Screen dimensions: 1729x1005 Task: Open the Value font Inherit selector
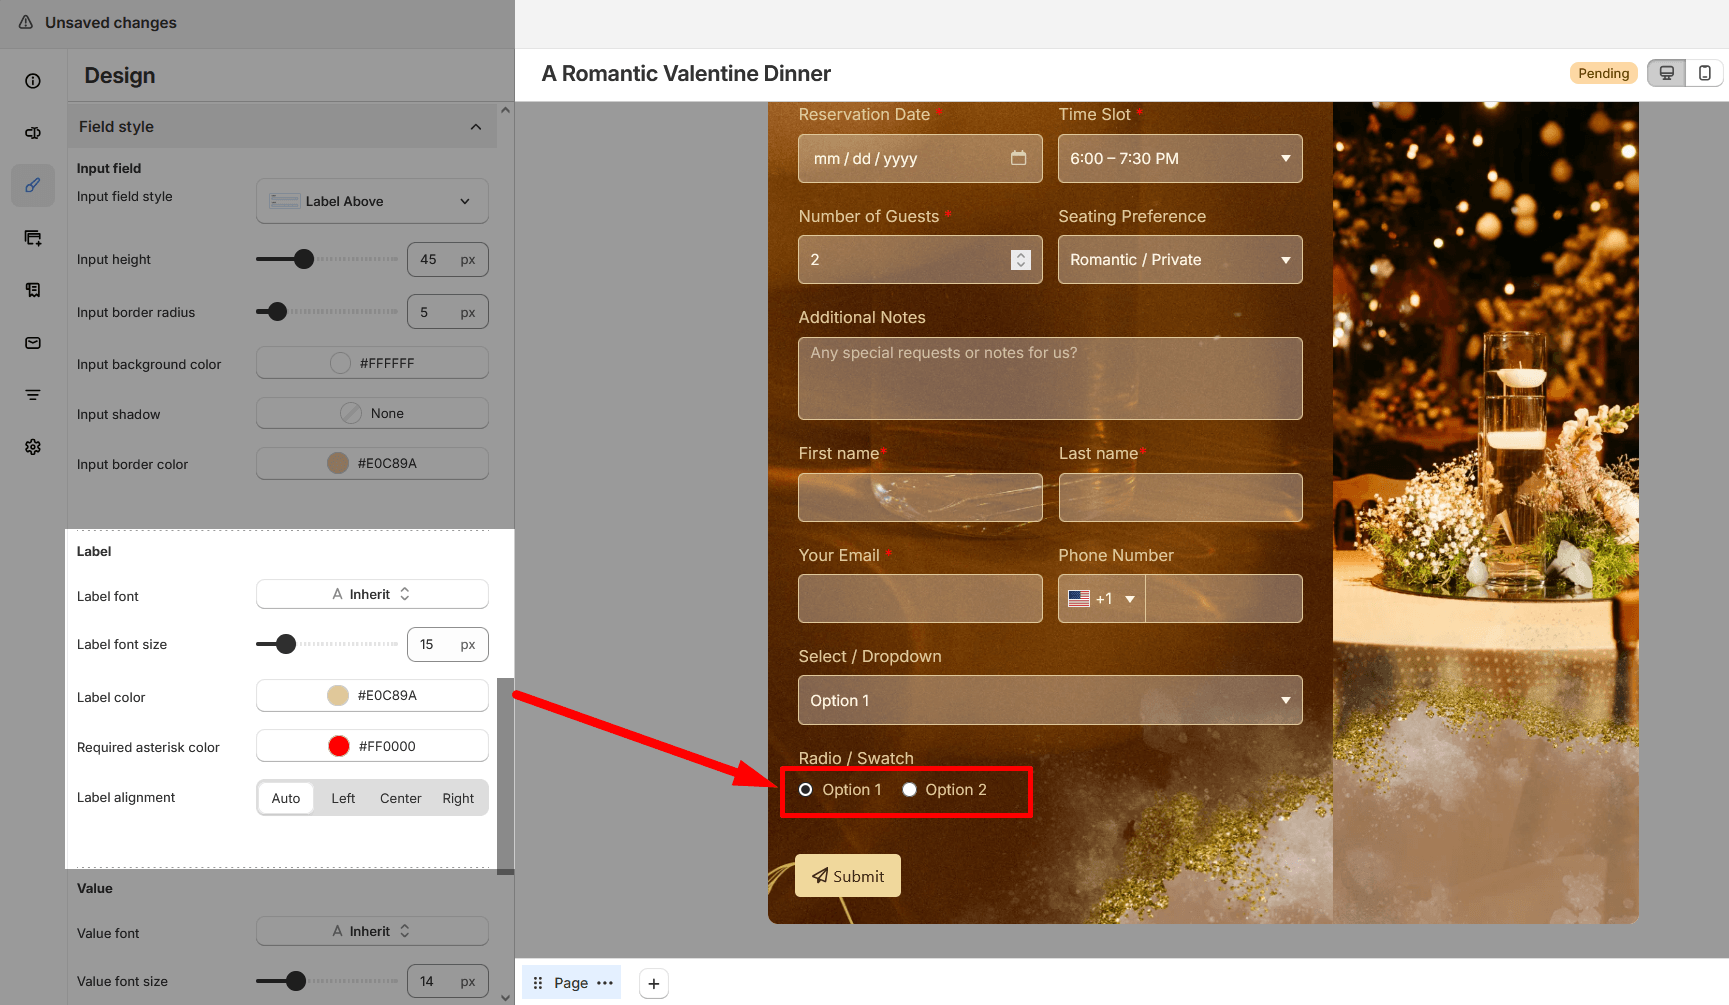[372, 931]
